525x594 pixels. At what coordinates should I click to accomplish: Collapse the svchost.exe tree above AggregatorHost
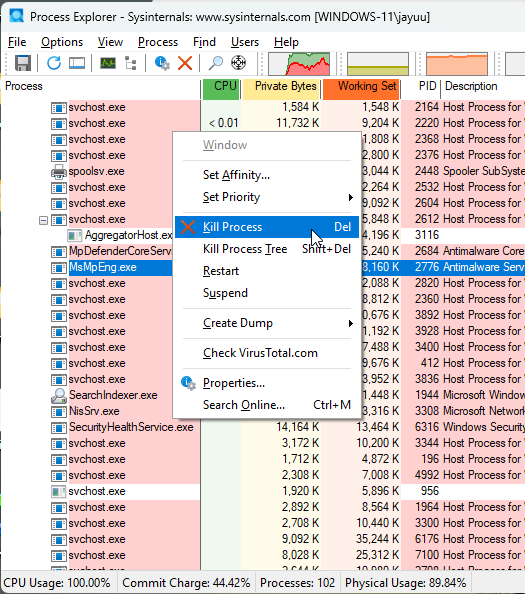pos(44,220)
